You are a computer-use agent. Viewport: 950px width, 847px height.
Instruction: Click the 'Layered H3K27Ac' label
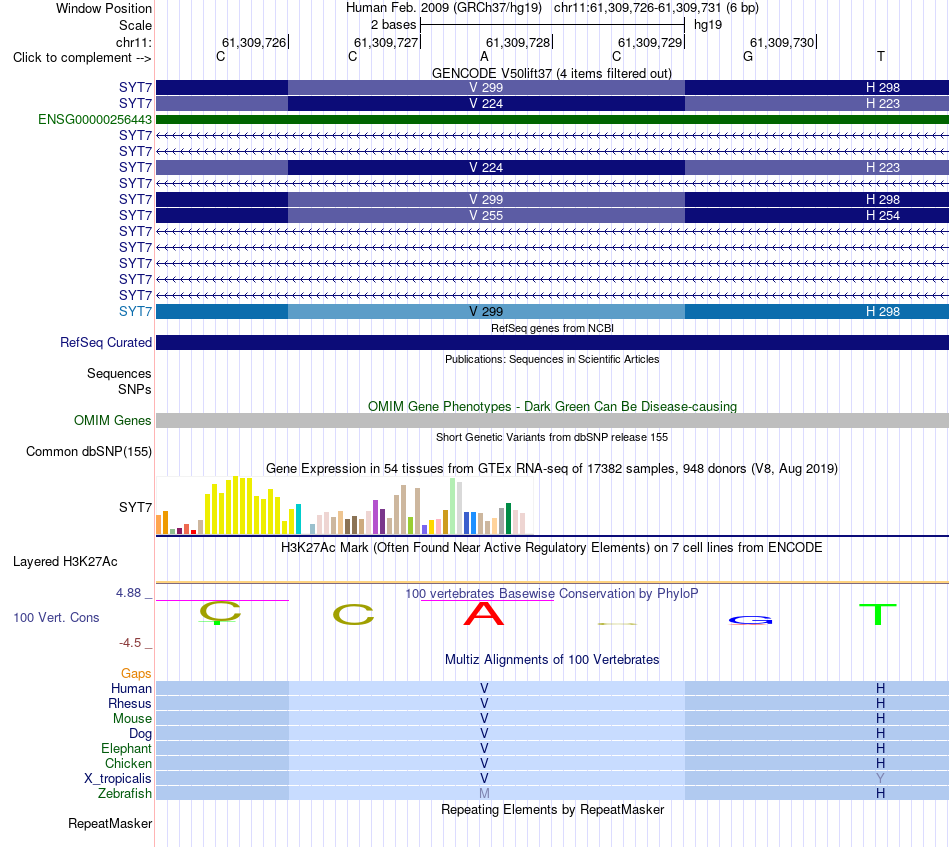pyautogui.click(x=65, y=562)
